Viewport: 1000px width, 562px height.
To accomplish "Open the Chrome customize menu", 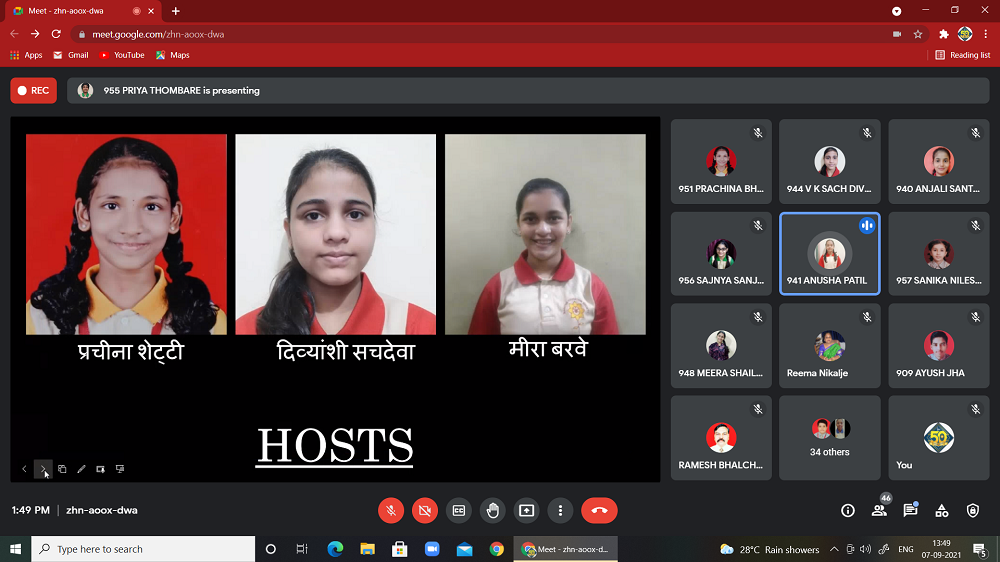I will (985, 33).
